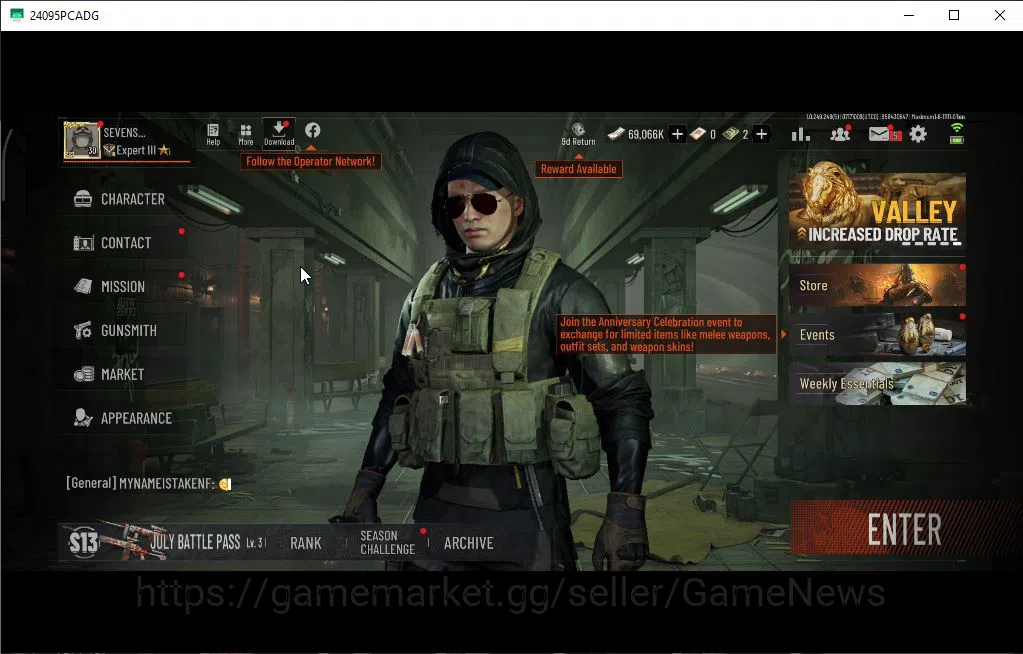Open the Facebook icon link

313,130
